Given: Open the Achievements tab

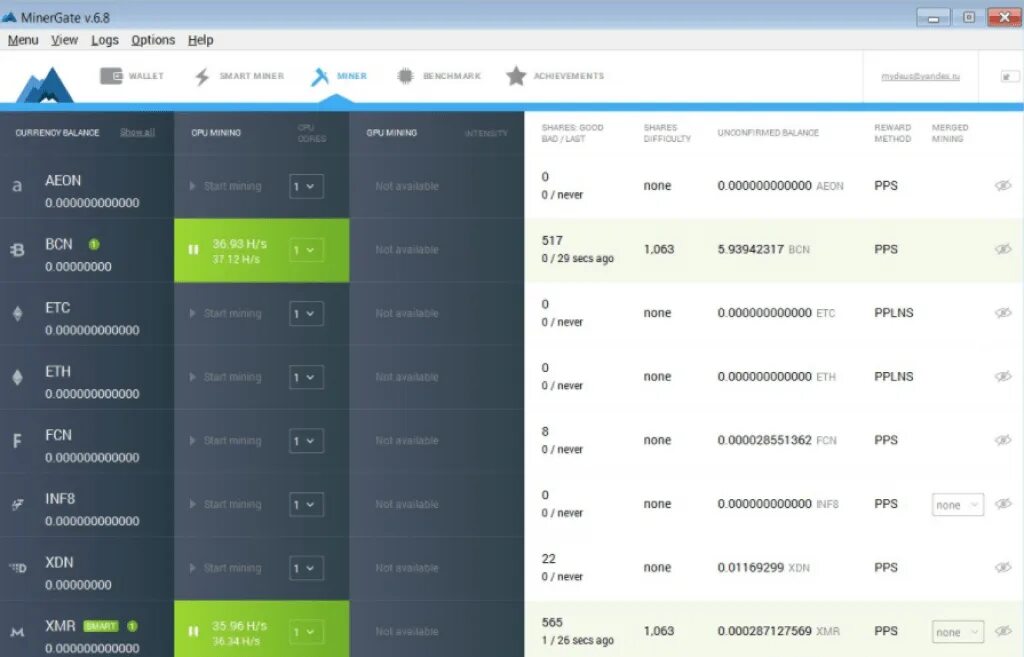Looking at the screenshot, I should (555, 76).
